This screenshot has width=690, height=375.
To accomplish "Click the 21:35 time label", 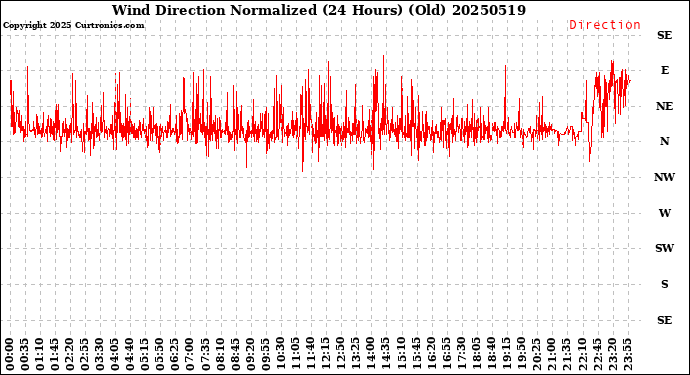I will [x=566, y=355].
